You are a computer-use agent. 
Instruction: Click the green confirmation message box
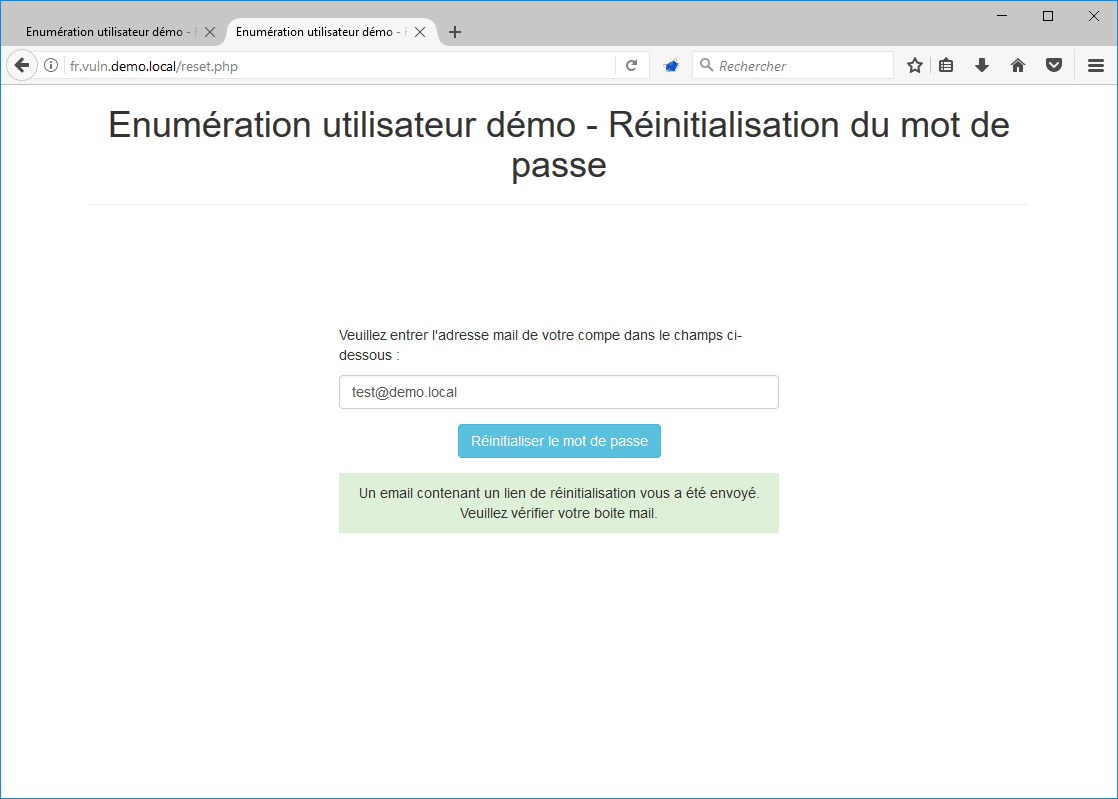[559, 502]
